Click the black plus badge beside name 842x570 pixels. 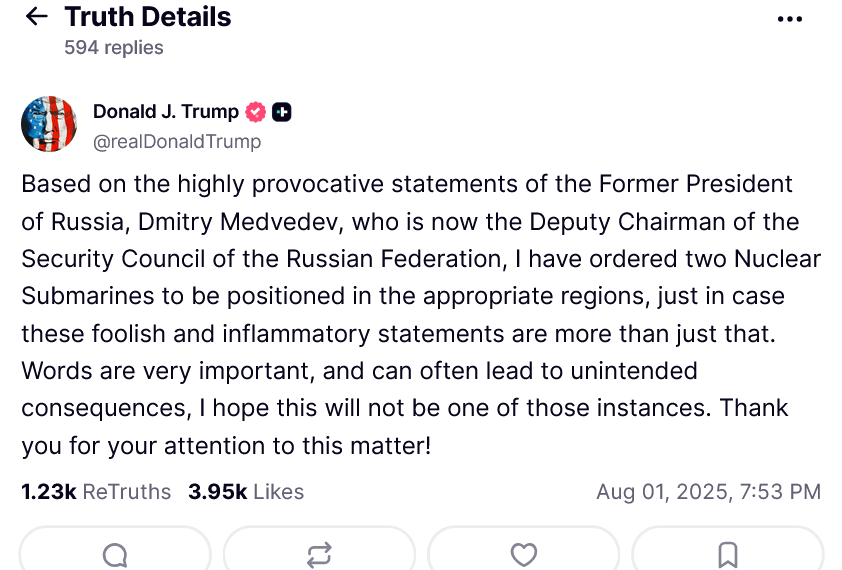(282, 112)
